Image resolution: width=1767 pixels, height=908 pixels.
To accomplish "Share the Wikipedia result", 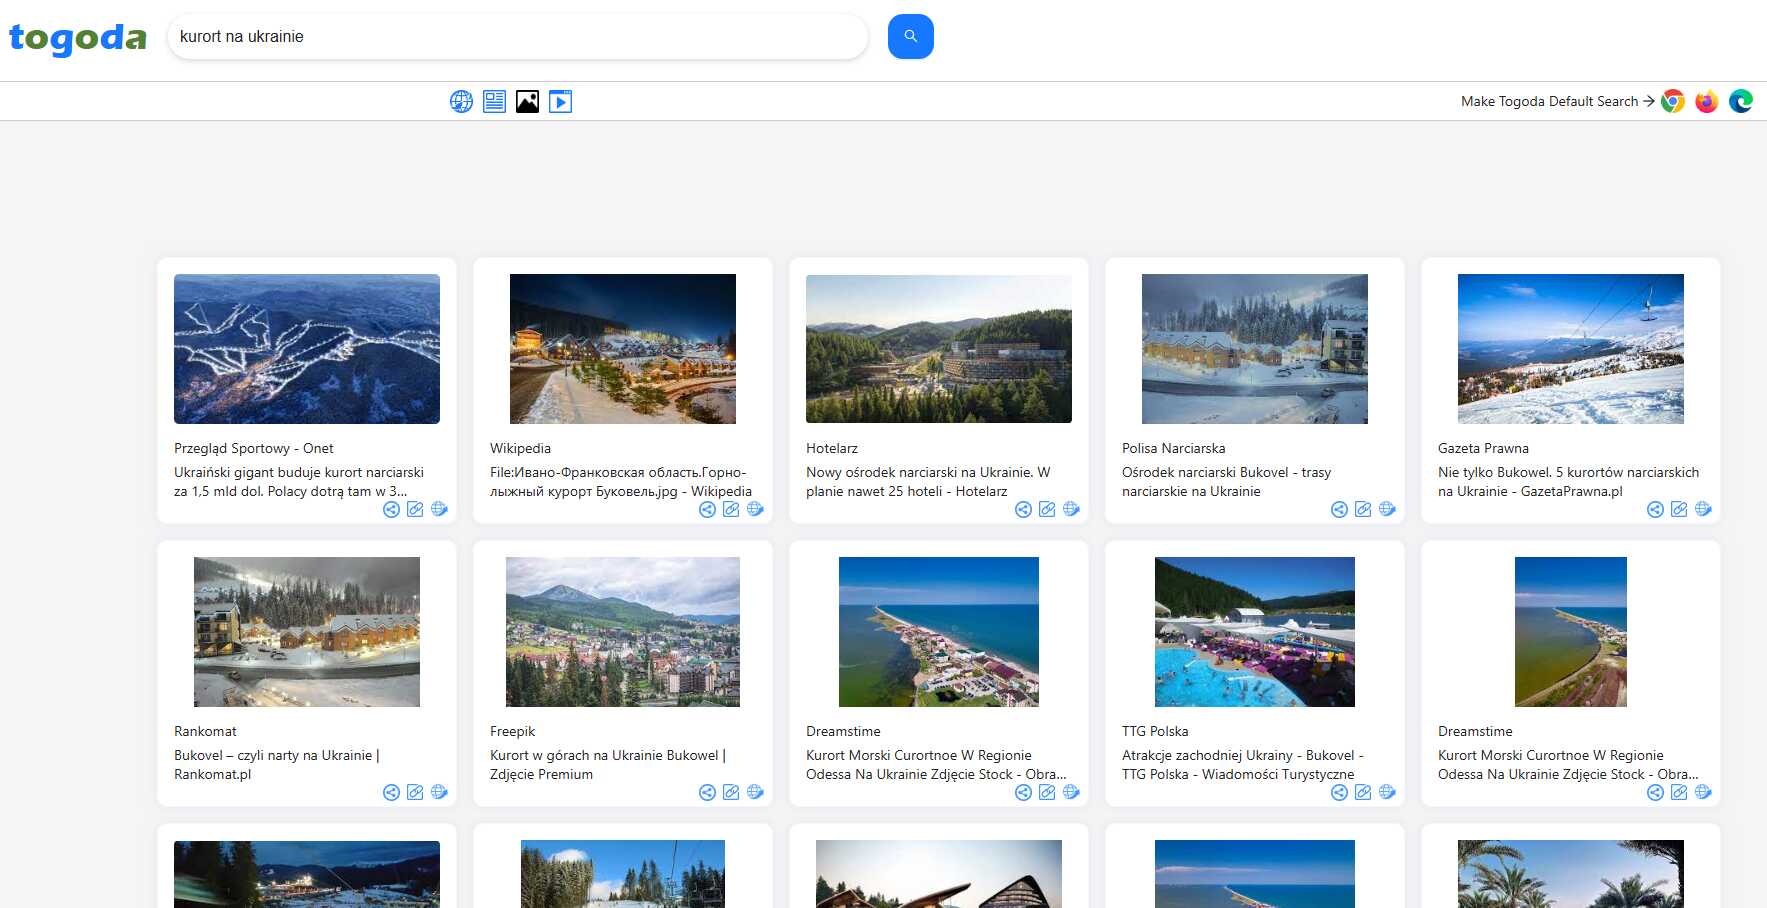I will pos(707,509).
